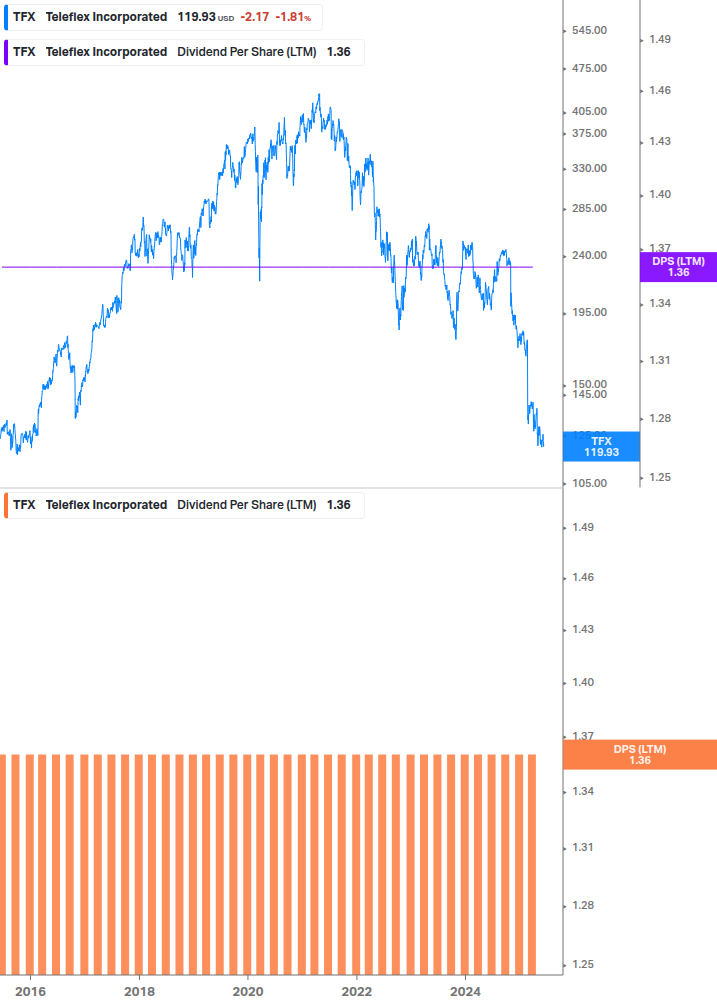
Task: Click the 1.40 label on the lower chart axis
Action: pyautogui.click(x=582, y=682)
